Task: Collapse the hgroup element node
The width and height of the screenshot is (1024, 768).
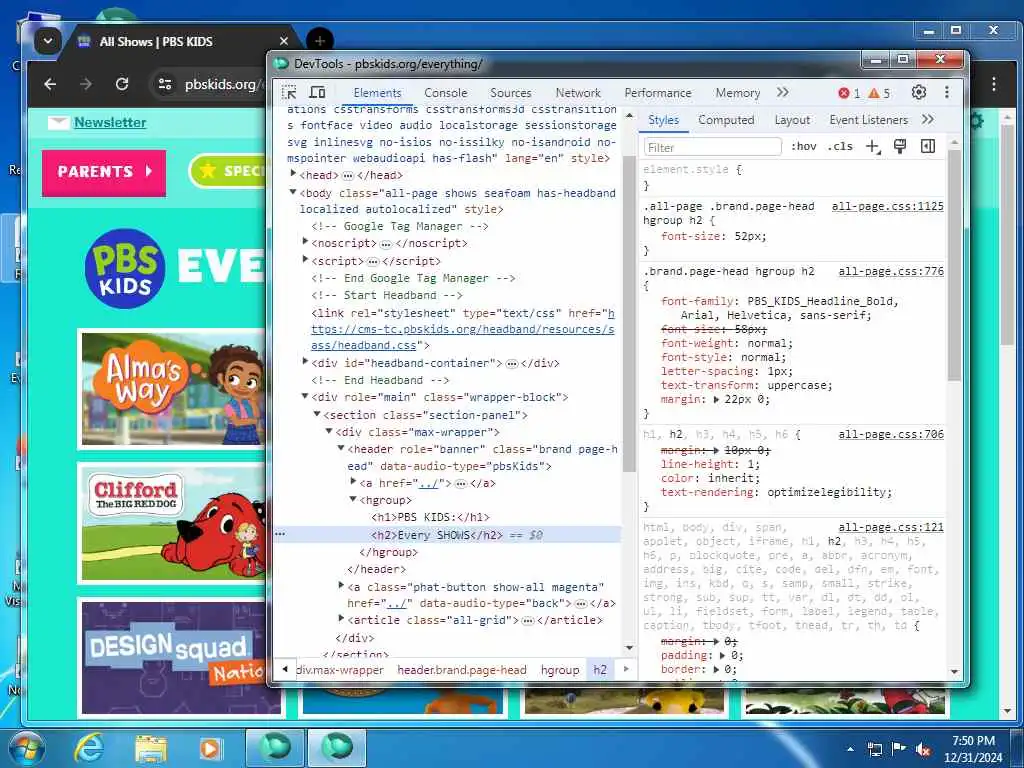Action: click(353, 499)
